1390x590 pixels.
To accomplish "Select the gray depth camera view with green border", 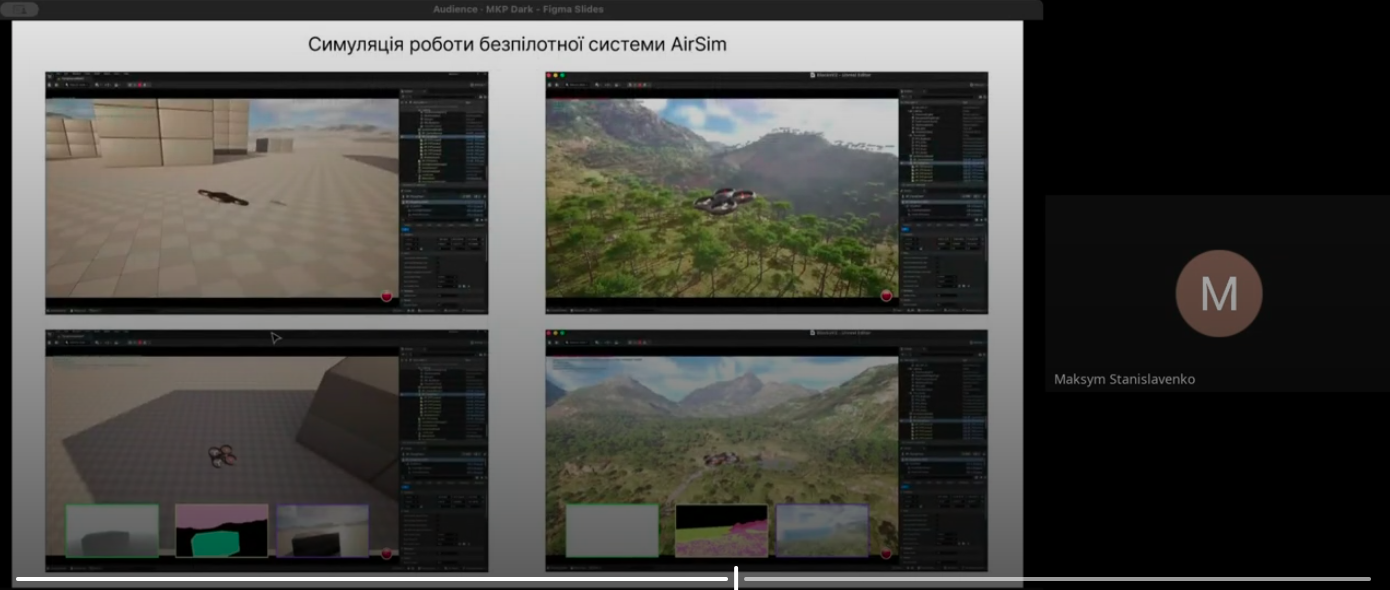I will pos(112,530).
